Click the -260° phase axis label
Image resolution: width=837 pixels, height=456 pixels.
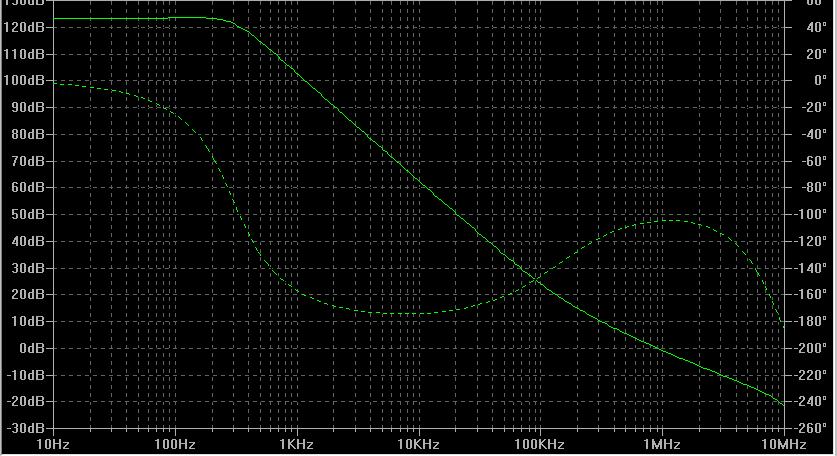[810, 428]
